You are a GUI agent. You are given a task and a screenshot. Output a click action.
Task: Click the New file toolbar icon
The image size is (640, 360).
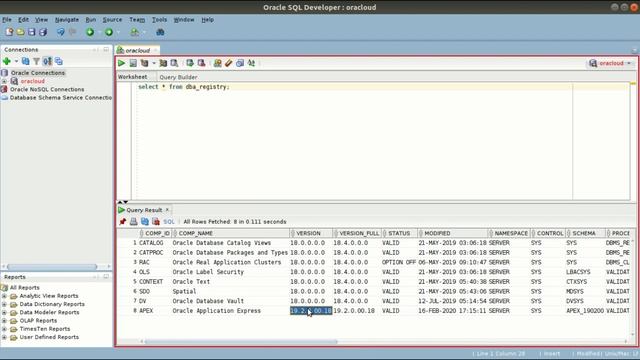pos(9,32)
